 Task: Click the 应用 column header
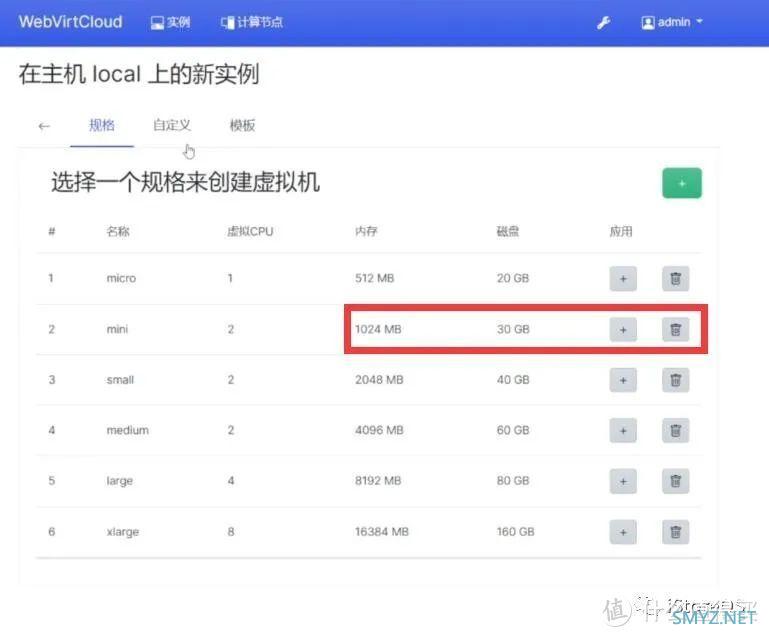tap(621, 231)
